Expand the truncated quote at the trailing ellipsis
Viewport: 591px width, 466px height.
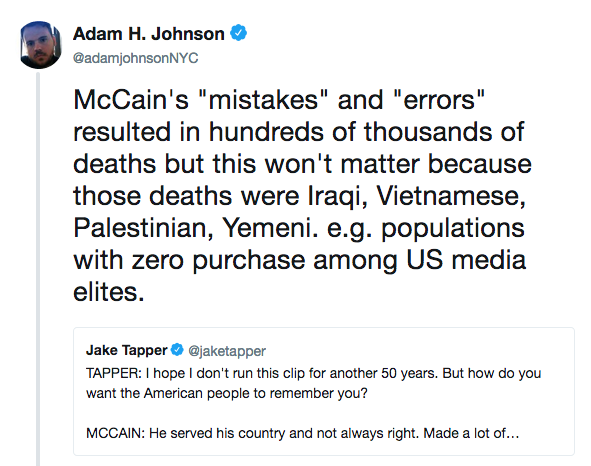(512, 434)
